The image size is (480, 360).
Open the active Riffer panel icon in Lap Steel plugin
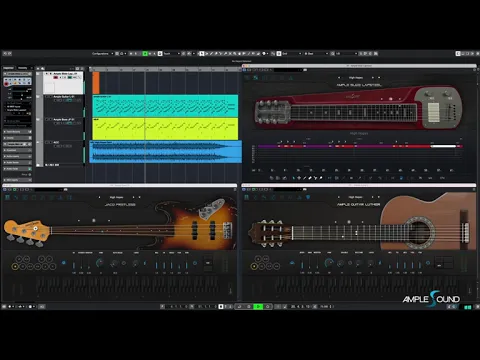256,78
